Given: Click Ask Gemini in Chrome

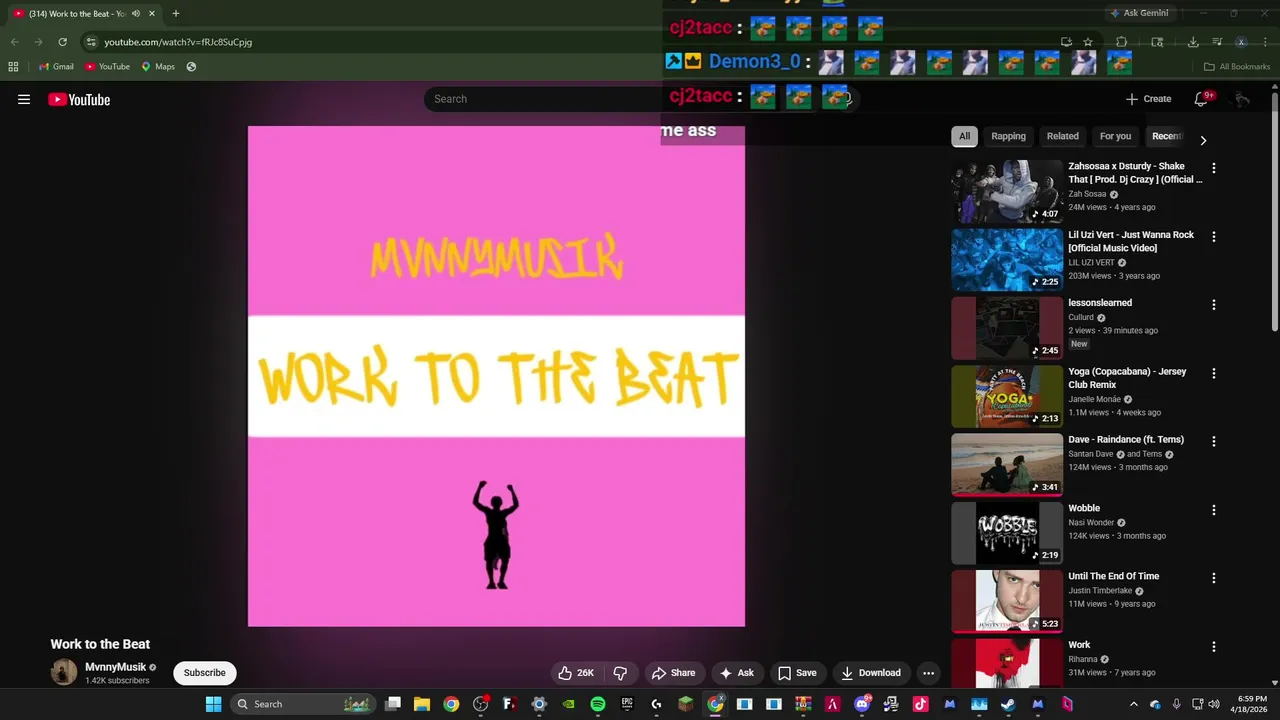Looking at the screenshot, I should click(x=1139, y=13).
